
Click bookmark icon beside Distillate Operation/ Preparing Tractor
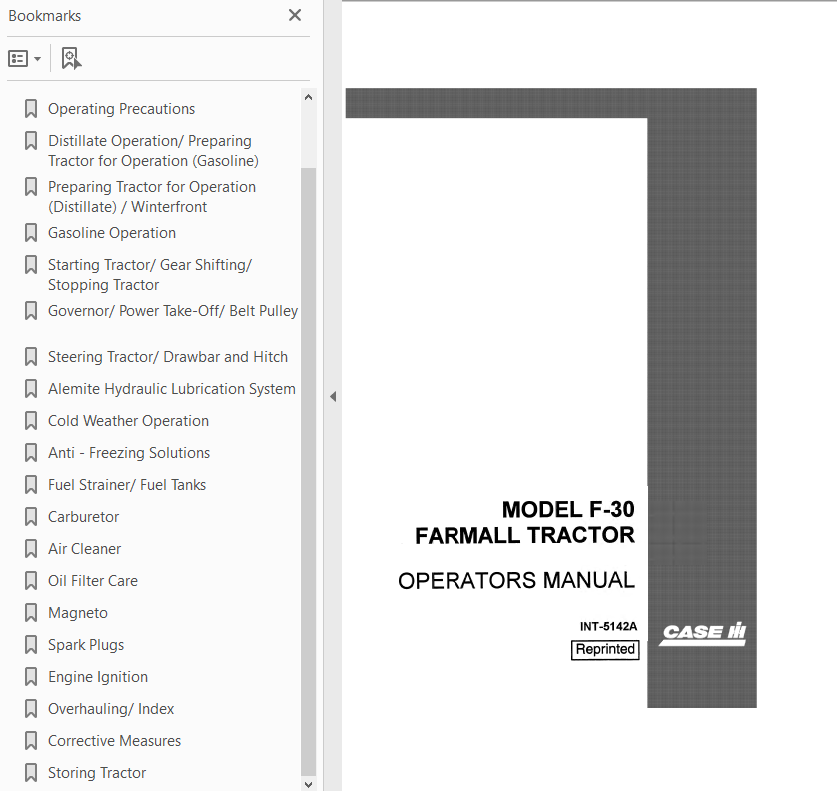(x=31, y=141)
